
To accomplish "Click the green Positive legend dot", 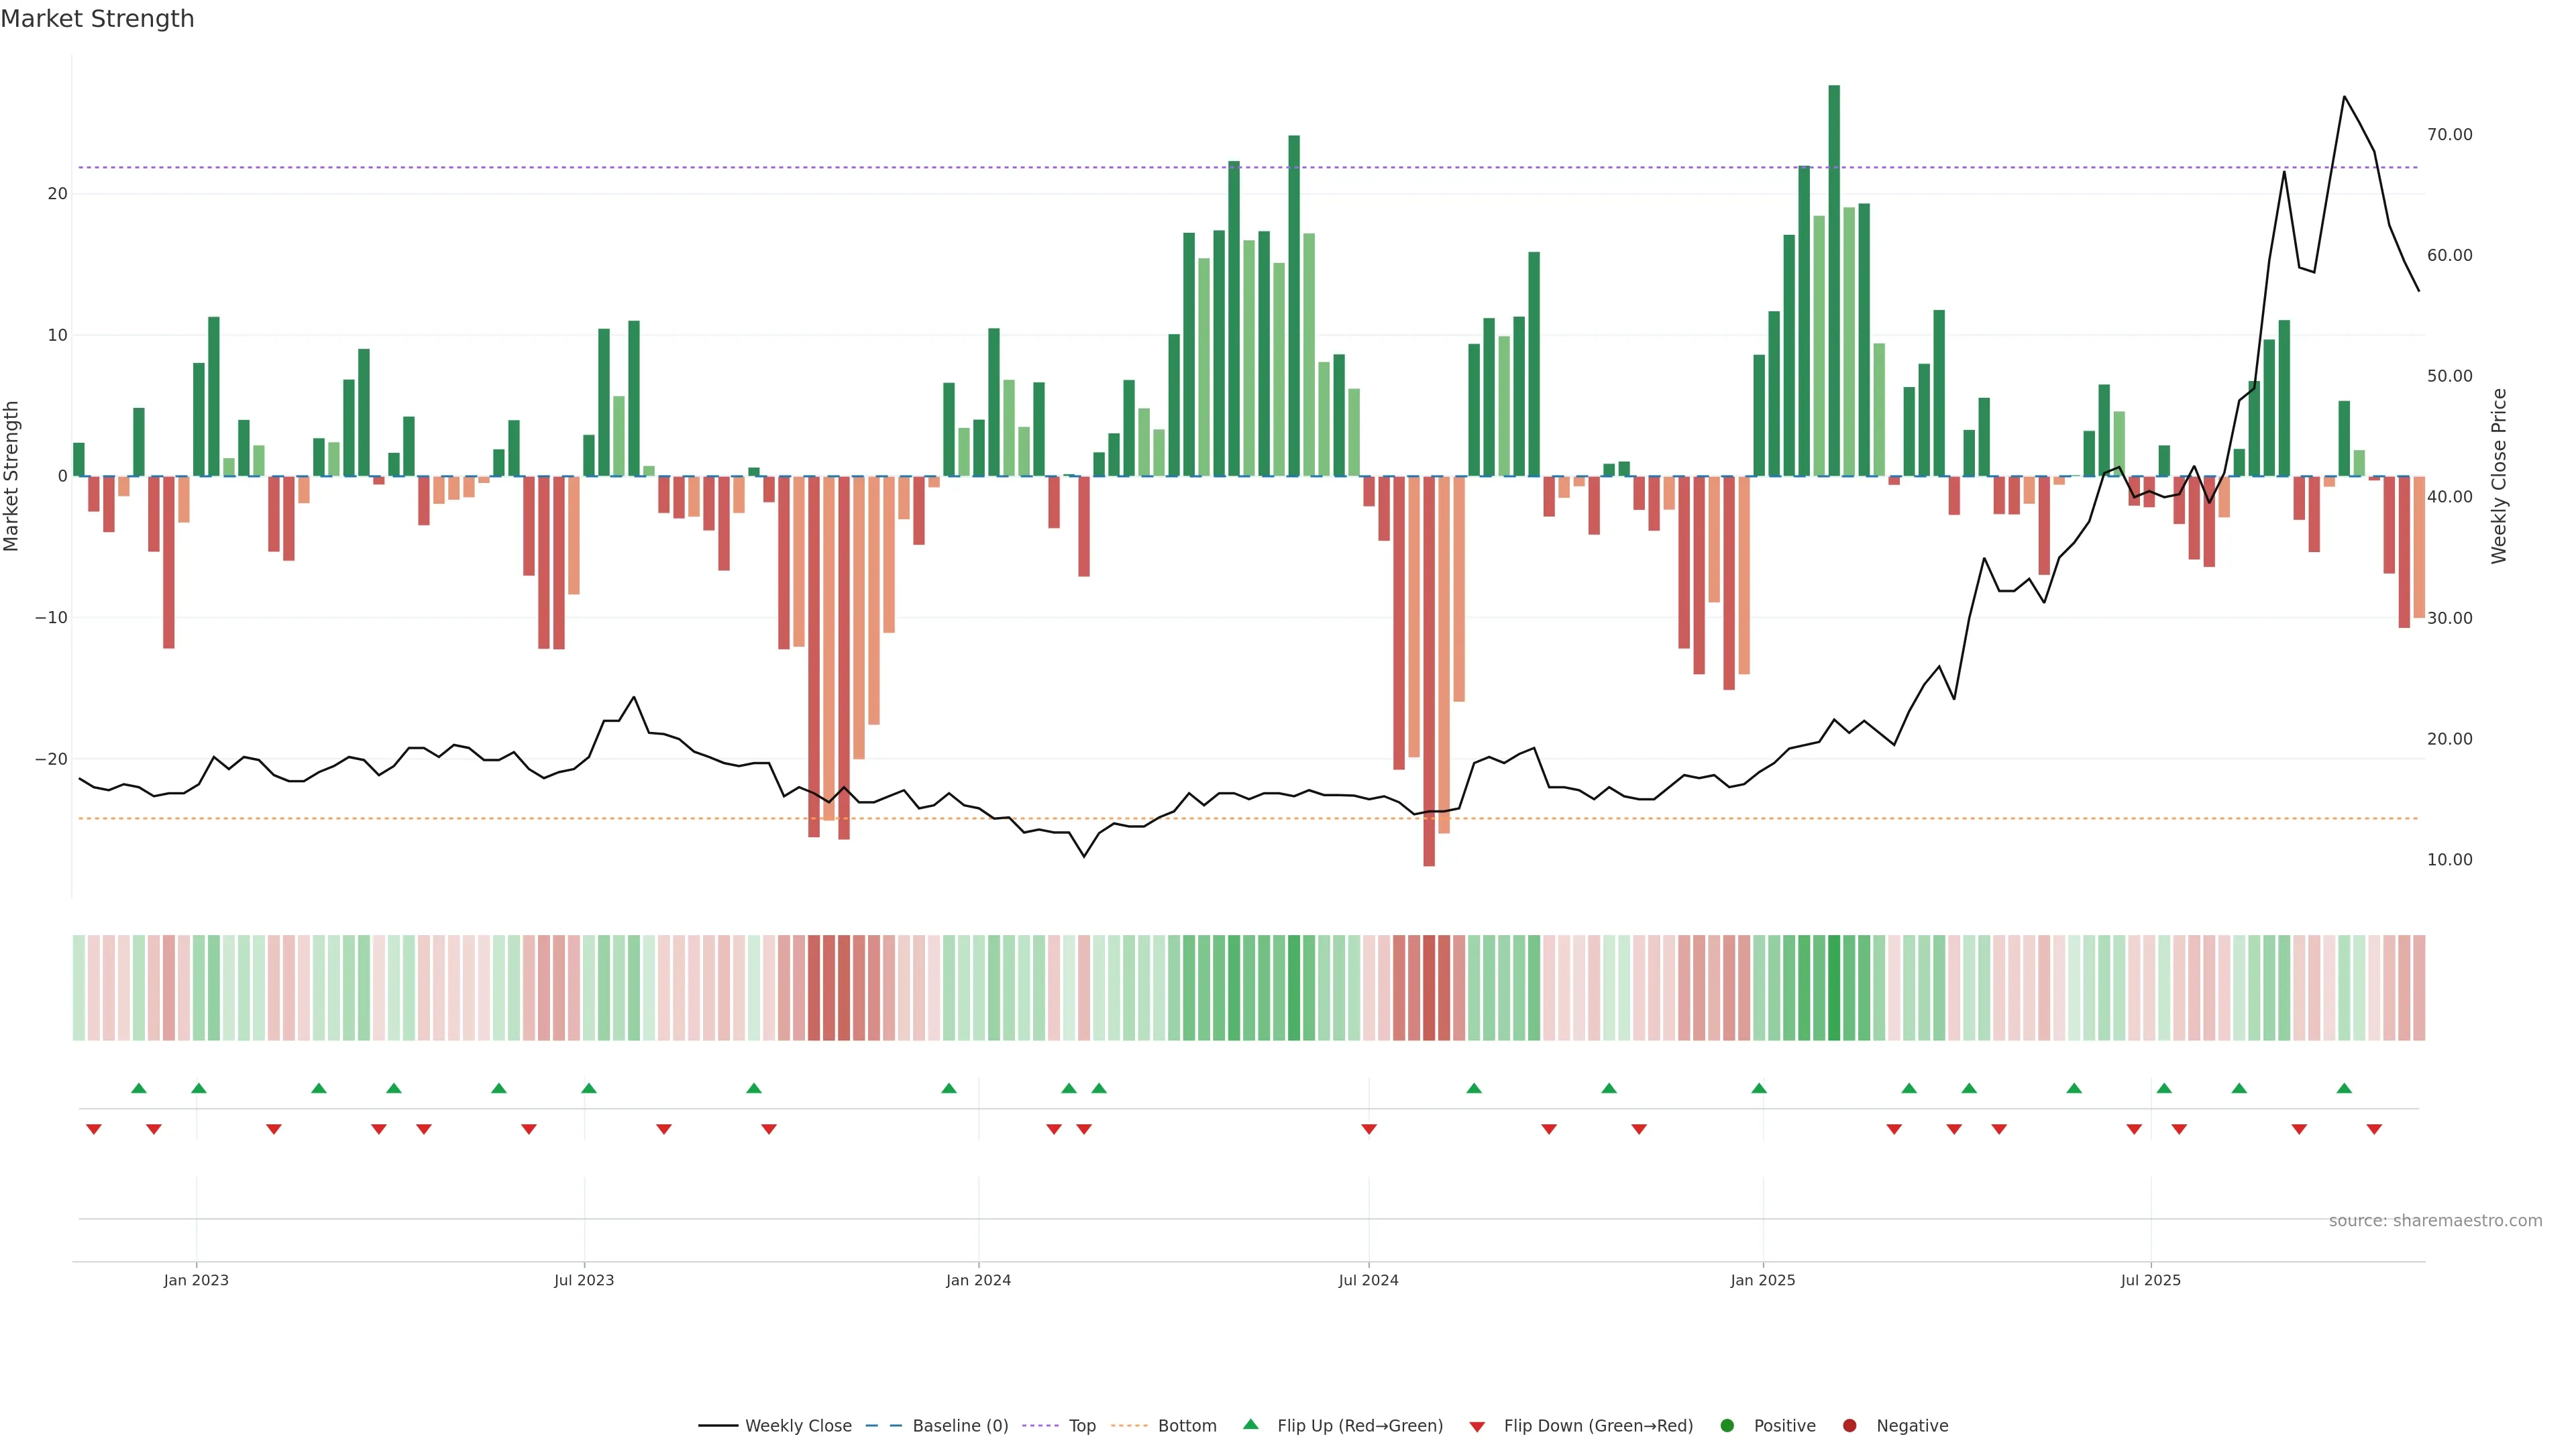I will [x=1727, y=1426].
